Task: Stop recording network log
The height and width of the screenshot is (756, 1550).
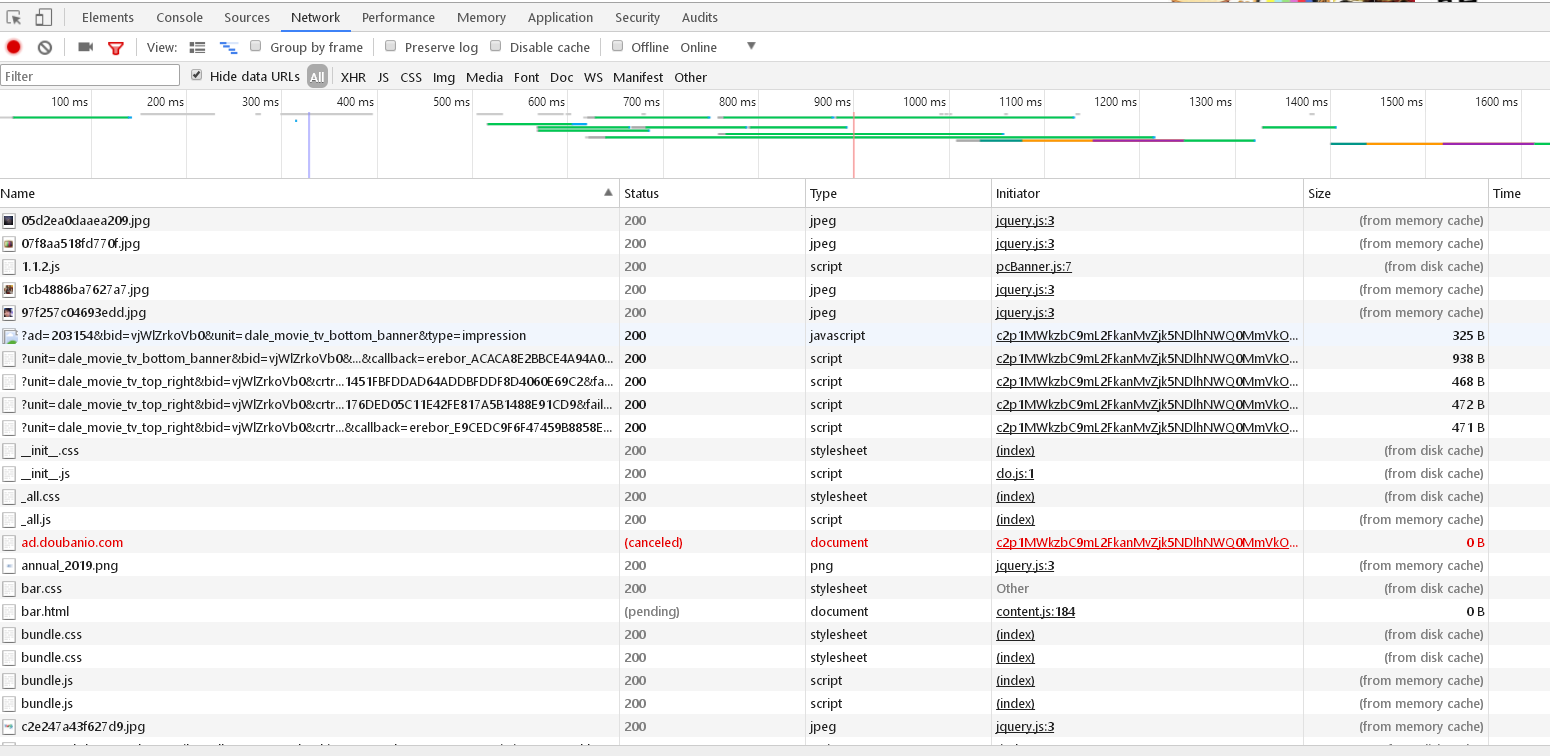Action: click(12, 47)
